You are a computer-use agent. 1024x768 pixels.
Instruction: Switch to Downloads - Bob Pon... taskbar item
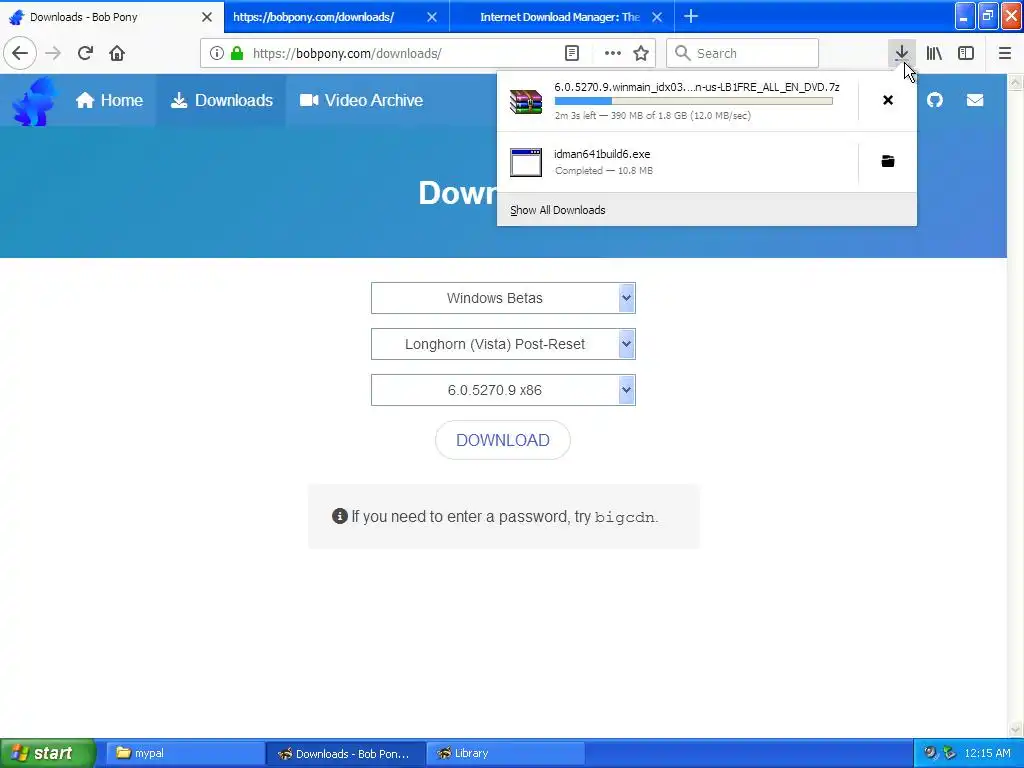pos(345,753)
